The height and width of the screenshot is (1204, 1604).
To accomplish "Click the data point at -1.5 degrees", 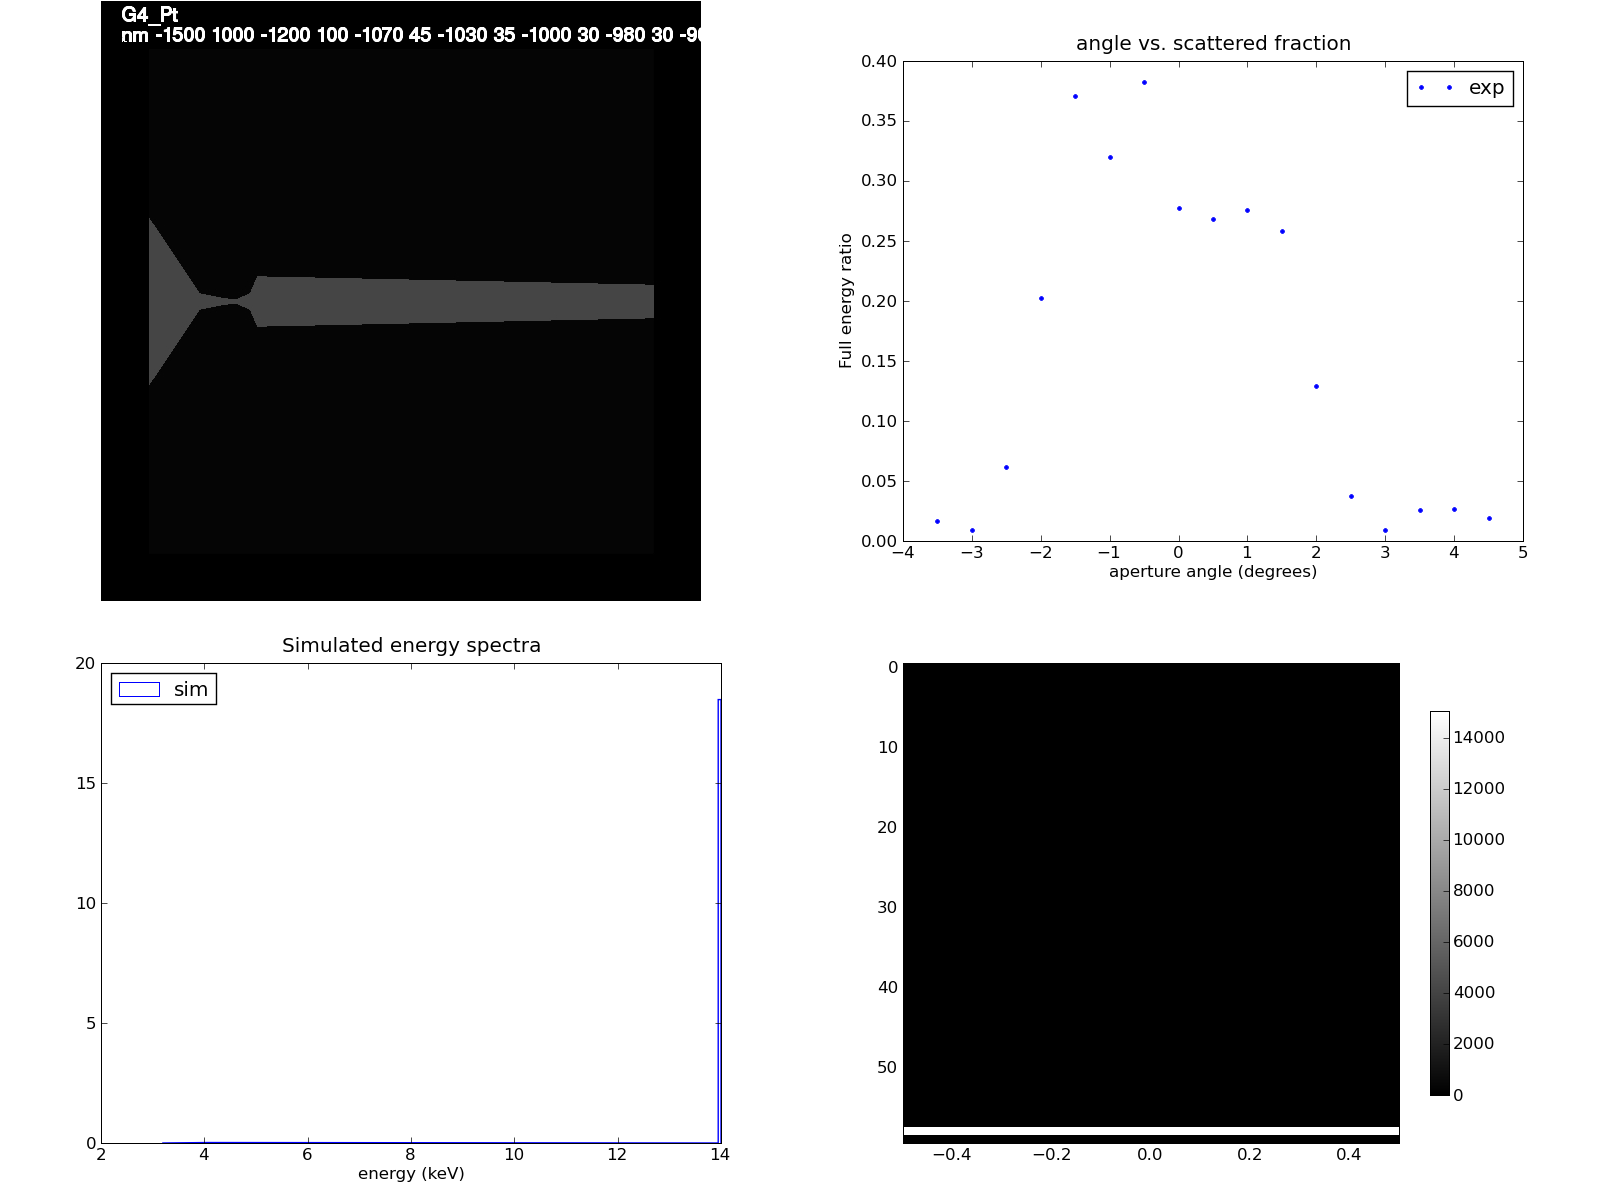I will [x=1075, y=96].
